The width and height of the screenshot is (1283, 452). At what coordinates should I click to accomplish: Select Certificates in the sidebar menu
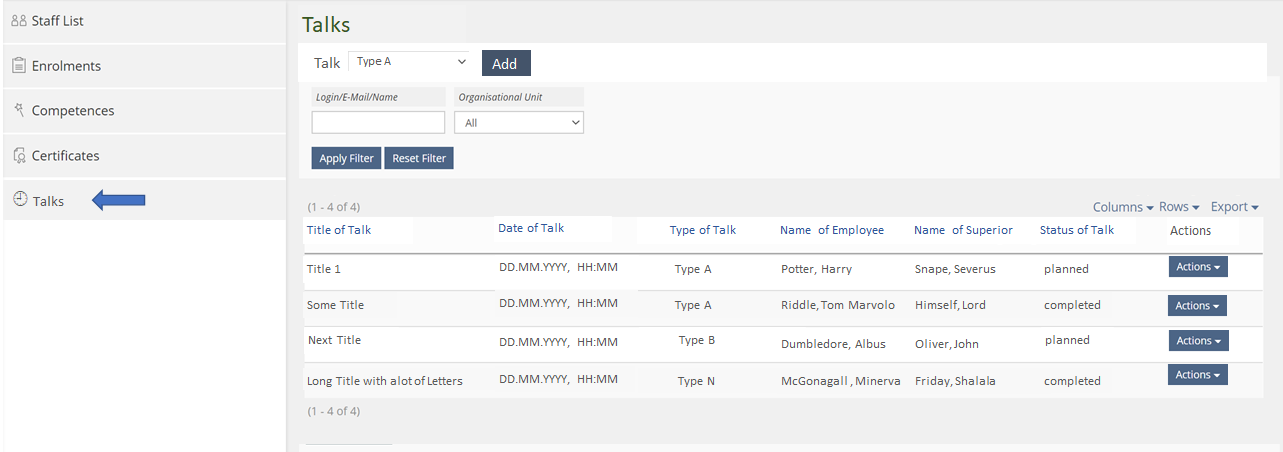(65, 156)
